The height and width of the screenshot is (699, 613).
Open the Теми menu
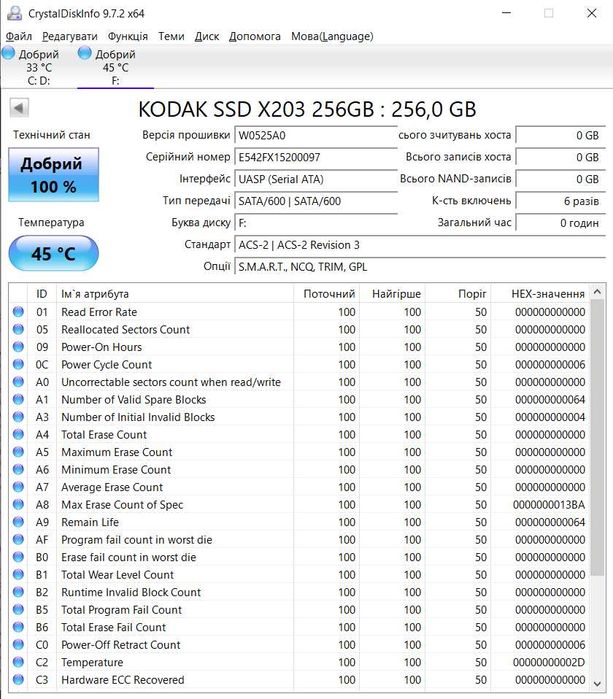pyautogui.click(x=171, y=36)
